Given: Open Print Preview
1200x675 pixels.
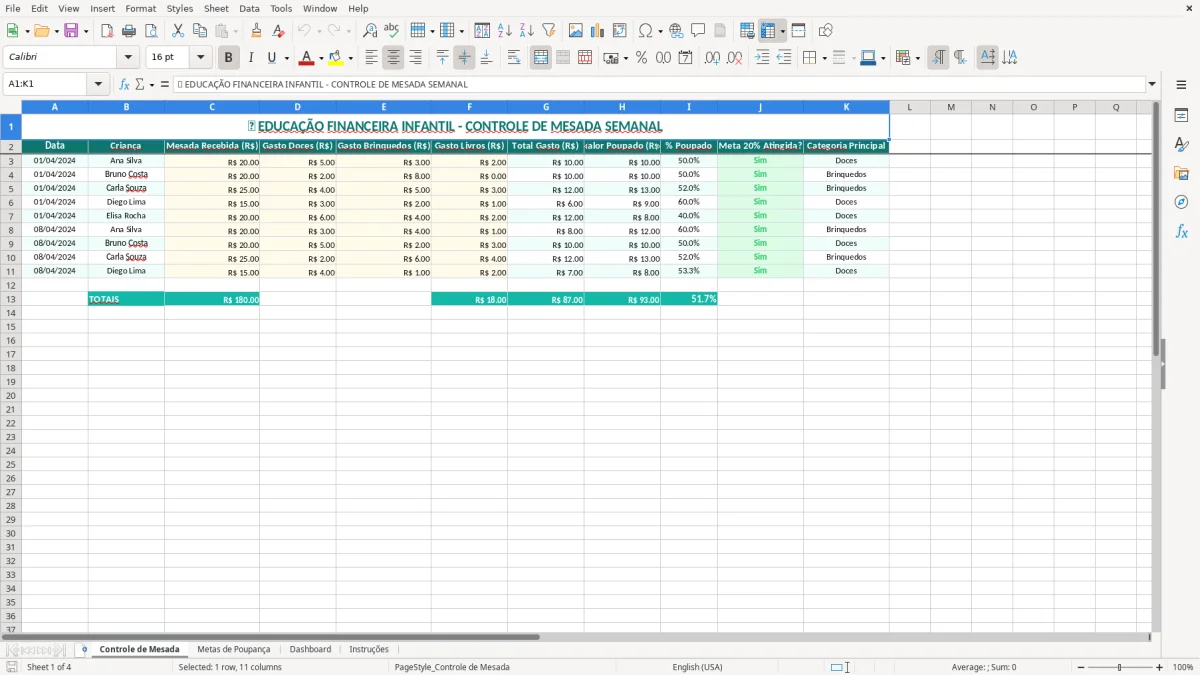Looking at the screenshot, I should click(x=151, y=31).
